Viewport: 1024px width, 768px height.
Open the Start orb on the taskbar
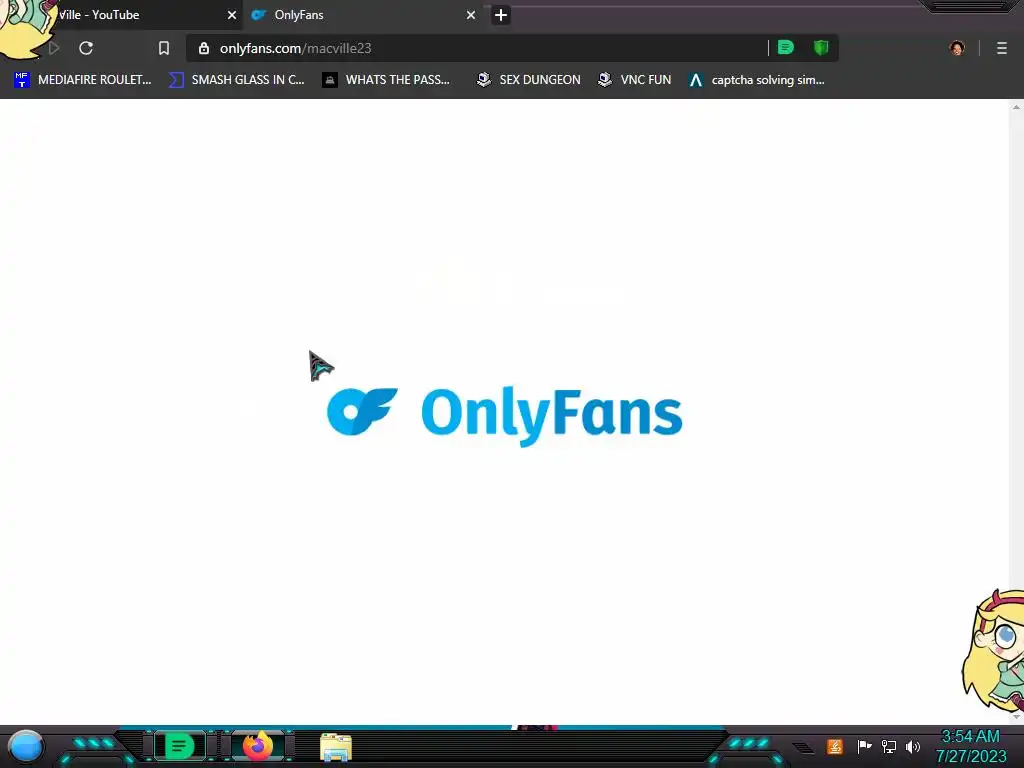point(25,746)
